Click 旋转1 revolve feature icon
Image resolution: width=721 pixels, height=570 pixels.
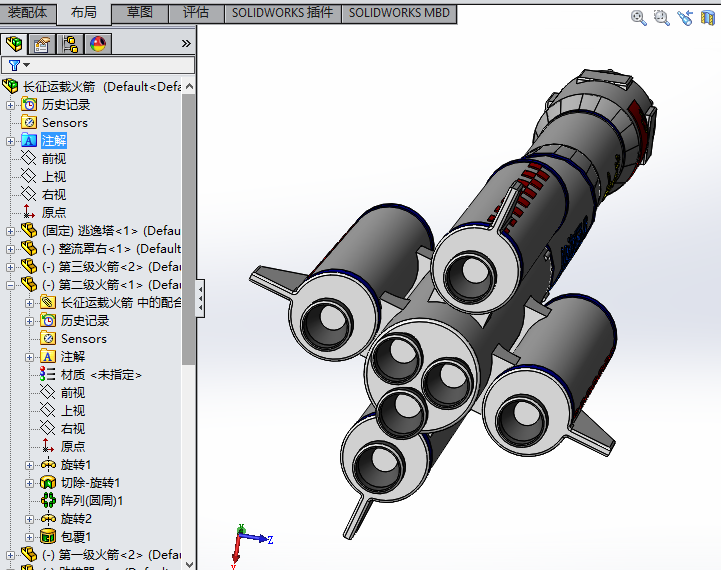[48, 465]
